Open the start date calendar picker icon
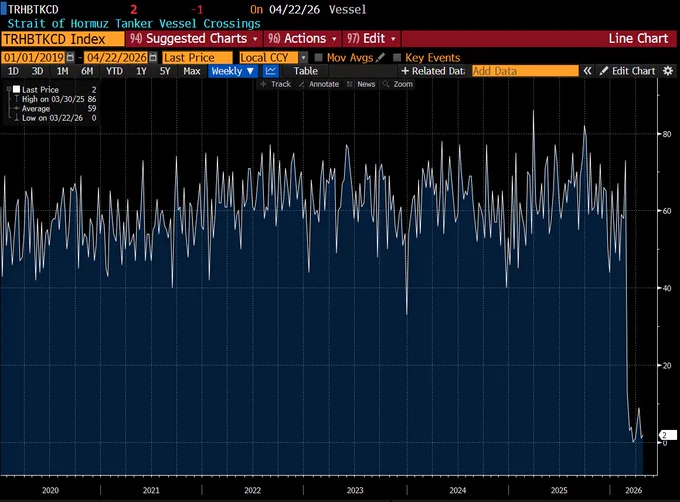Viewport: 680px width, 502px height. 70,57
